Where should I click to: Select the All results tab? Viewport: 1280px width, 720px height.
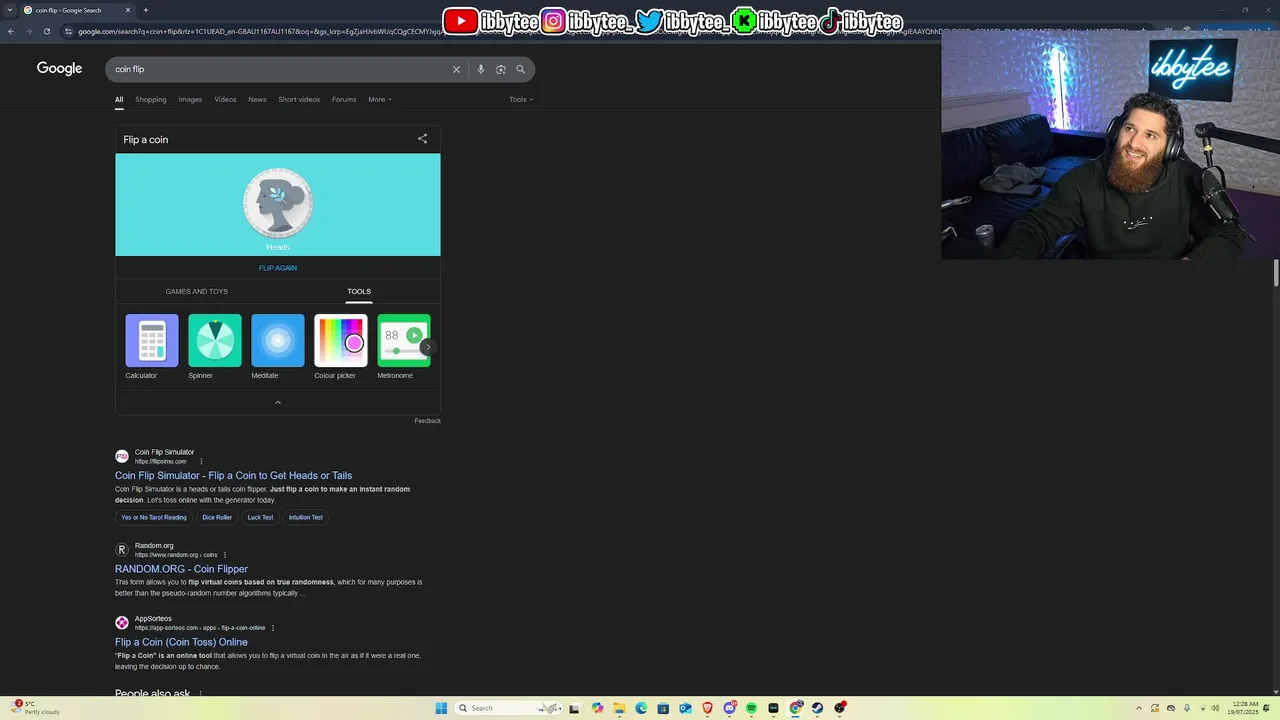119,99
